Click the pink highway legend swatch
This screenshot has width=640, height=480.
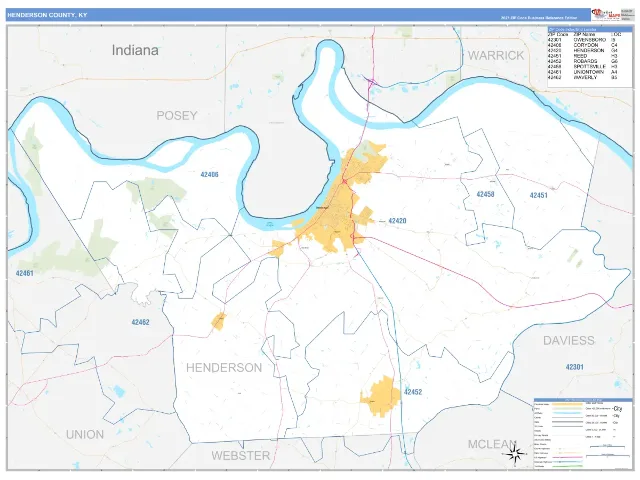pyautogui.click(x=567, y=457)
